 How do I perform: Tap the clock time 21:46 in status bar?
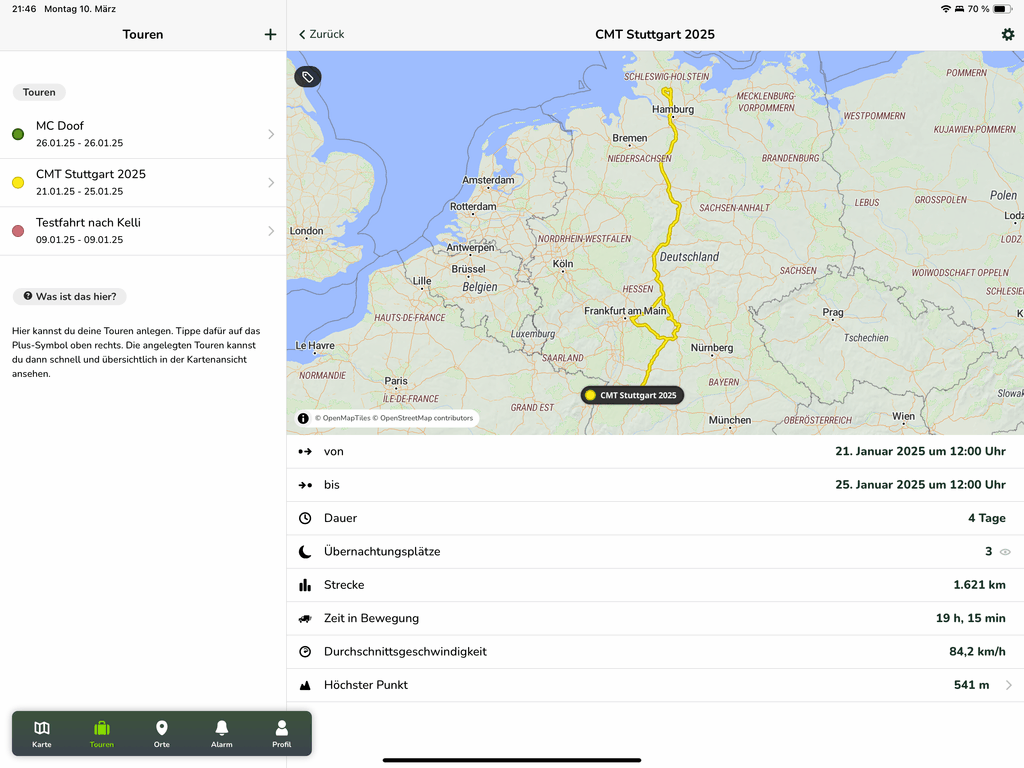pos(24,9)
